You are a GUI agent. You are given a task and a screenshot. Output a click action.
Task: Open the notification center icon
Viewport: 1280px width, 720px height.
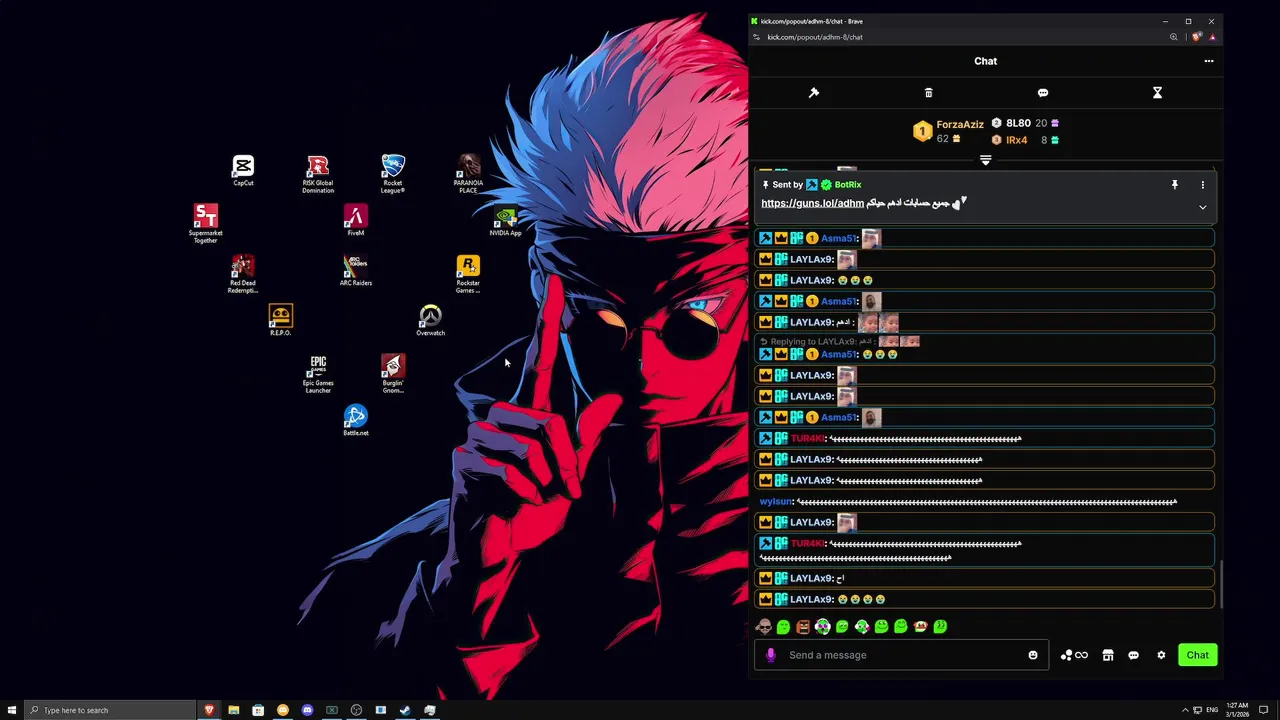[1264, 710]
